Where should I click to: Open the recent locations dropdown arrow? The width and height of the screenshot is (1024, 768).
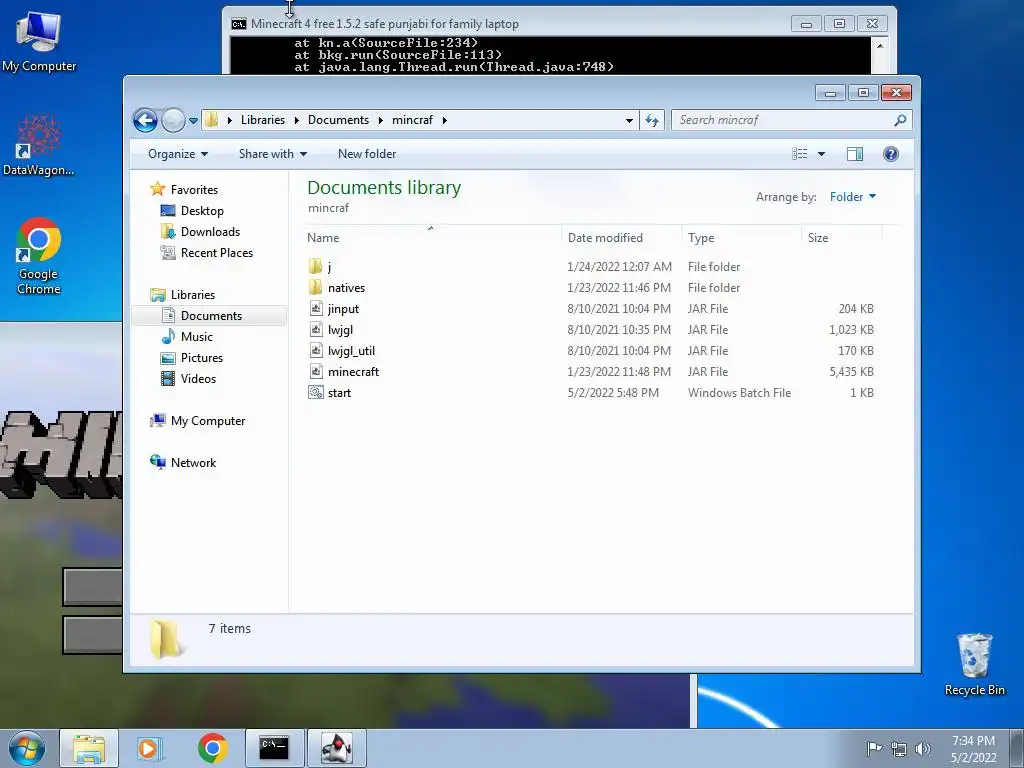193,121
